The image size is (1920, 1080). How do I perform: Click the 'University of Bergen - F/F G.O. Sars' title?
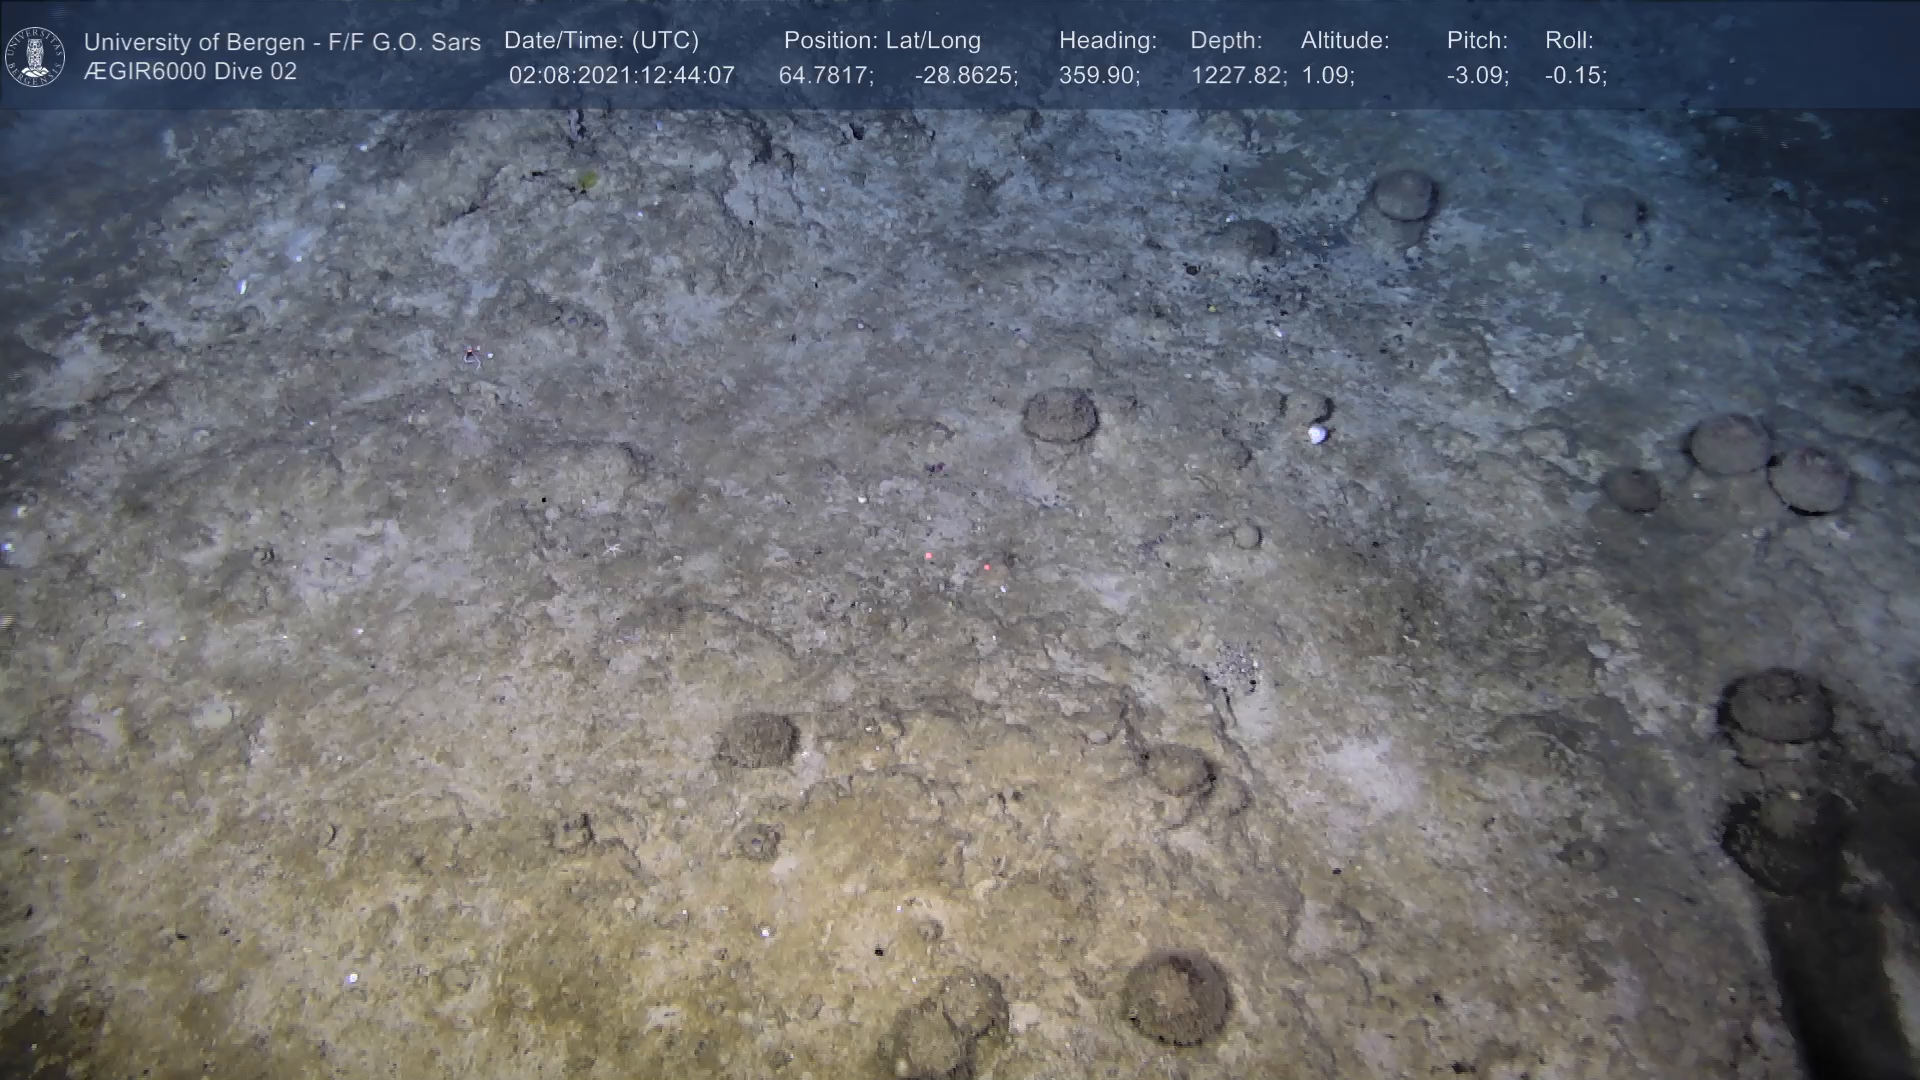click(282, 42)
